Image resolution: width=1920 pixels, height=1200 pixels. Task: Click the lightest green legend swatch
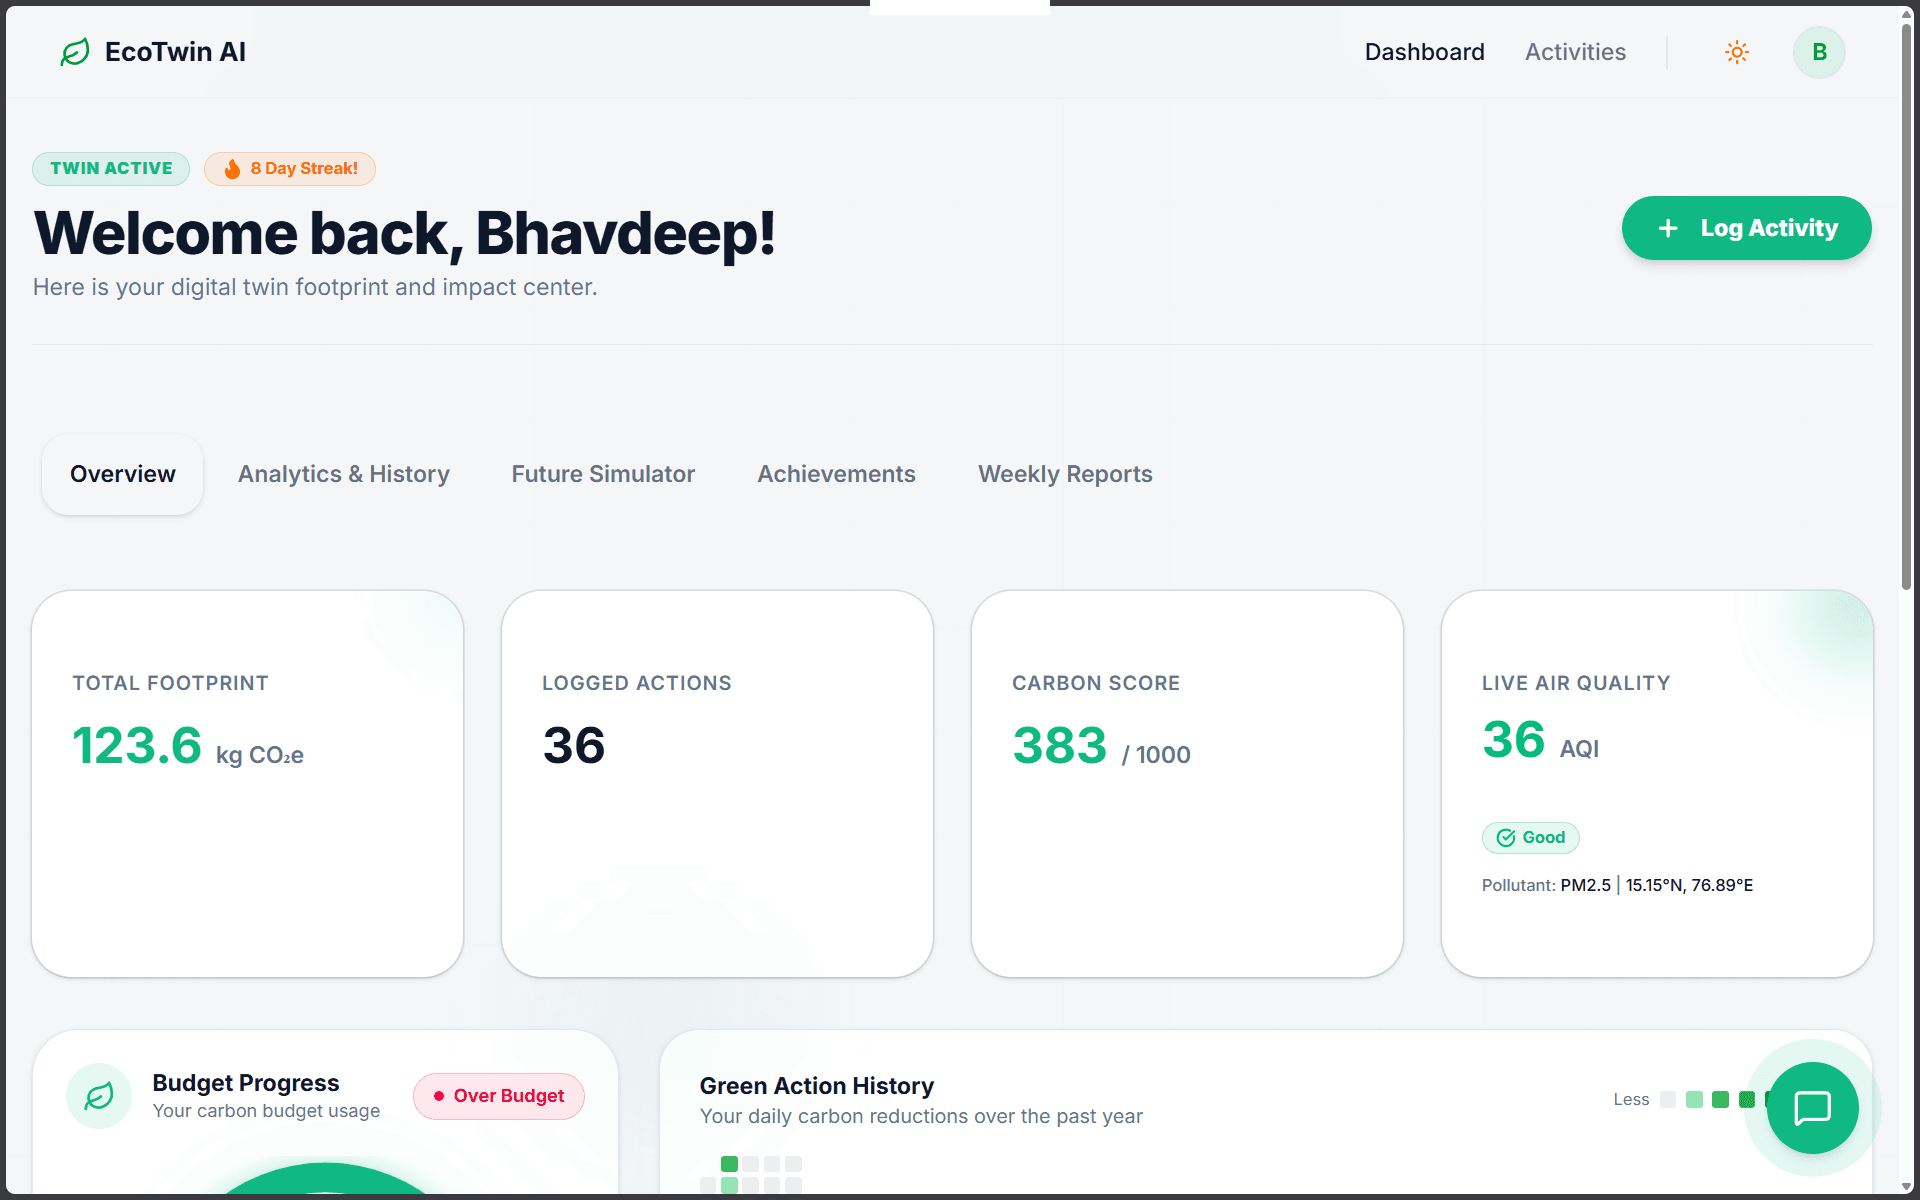coord(1694,1100)
